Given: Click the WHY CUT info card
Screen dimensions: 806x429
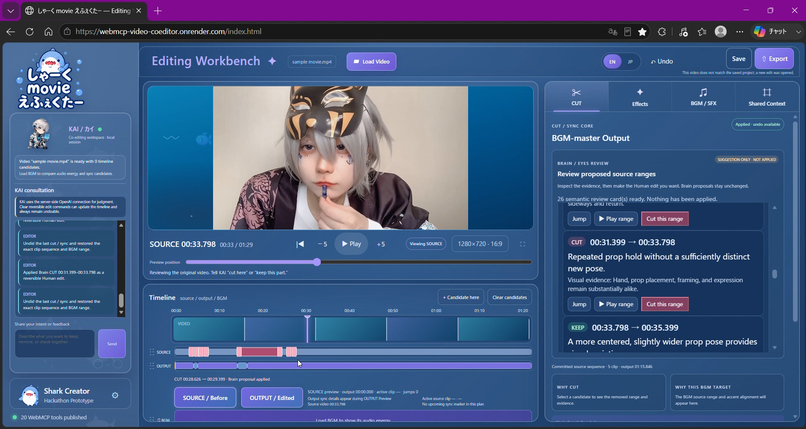Looking at the screenshot, I should (609, 393).
